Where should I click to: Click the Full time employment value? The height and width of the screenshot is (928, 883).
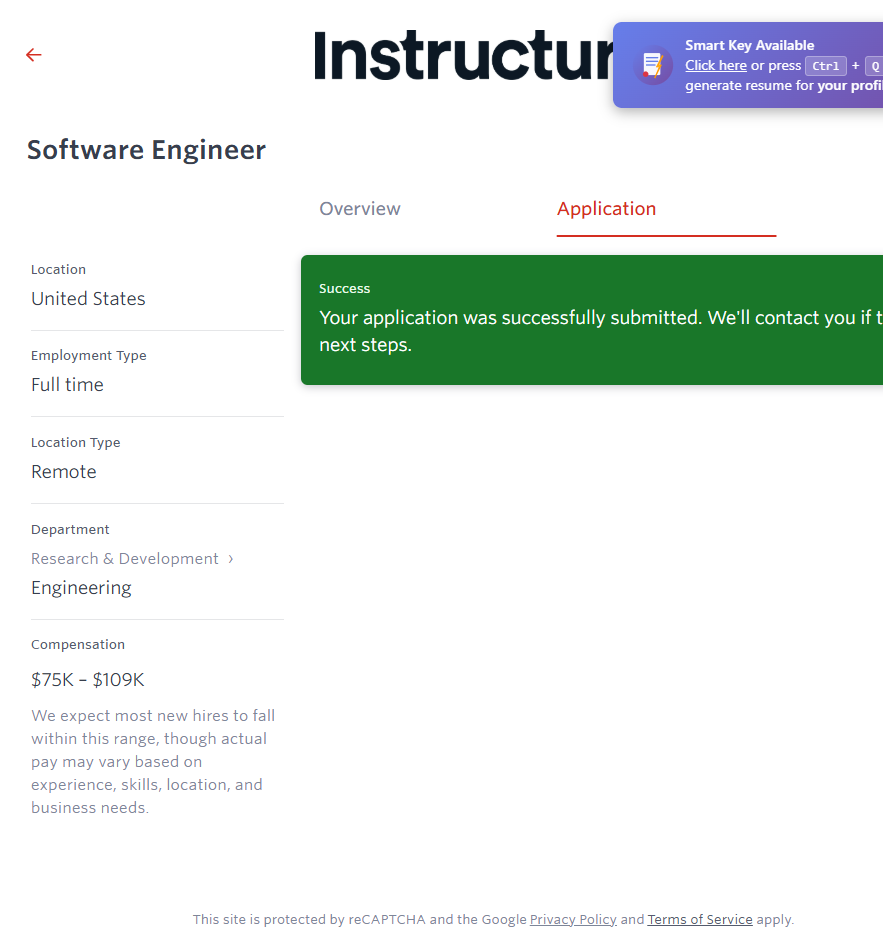pos(67,385)
